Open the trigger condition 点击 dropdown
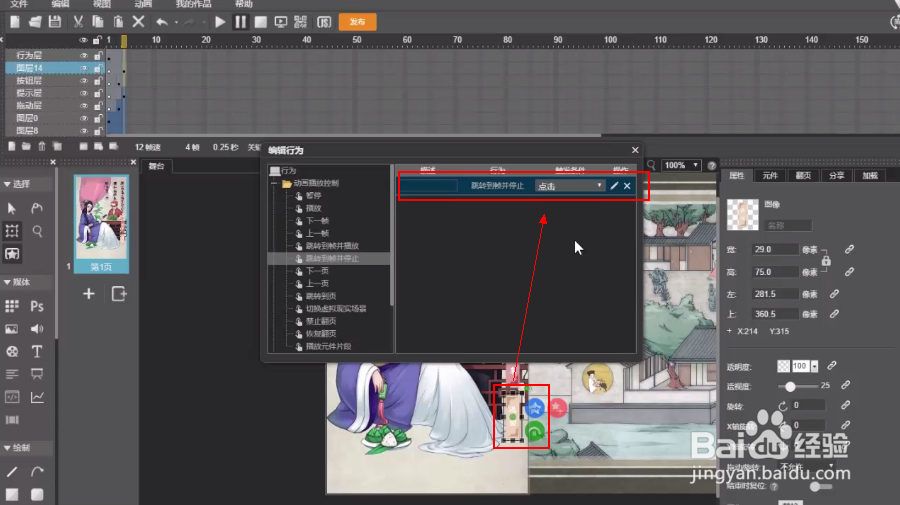This screenshot has width=900, height=505. pyautogui.click(x=570, y=185)
